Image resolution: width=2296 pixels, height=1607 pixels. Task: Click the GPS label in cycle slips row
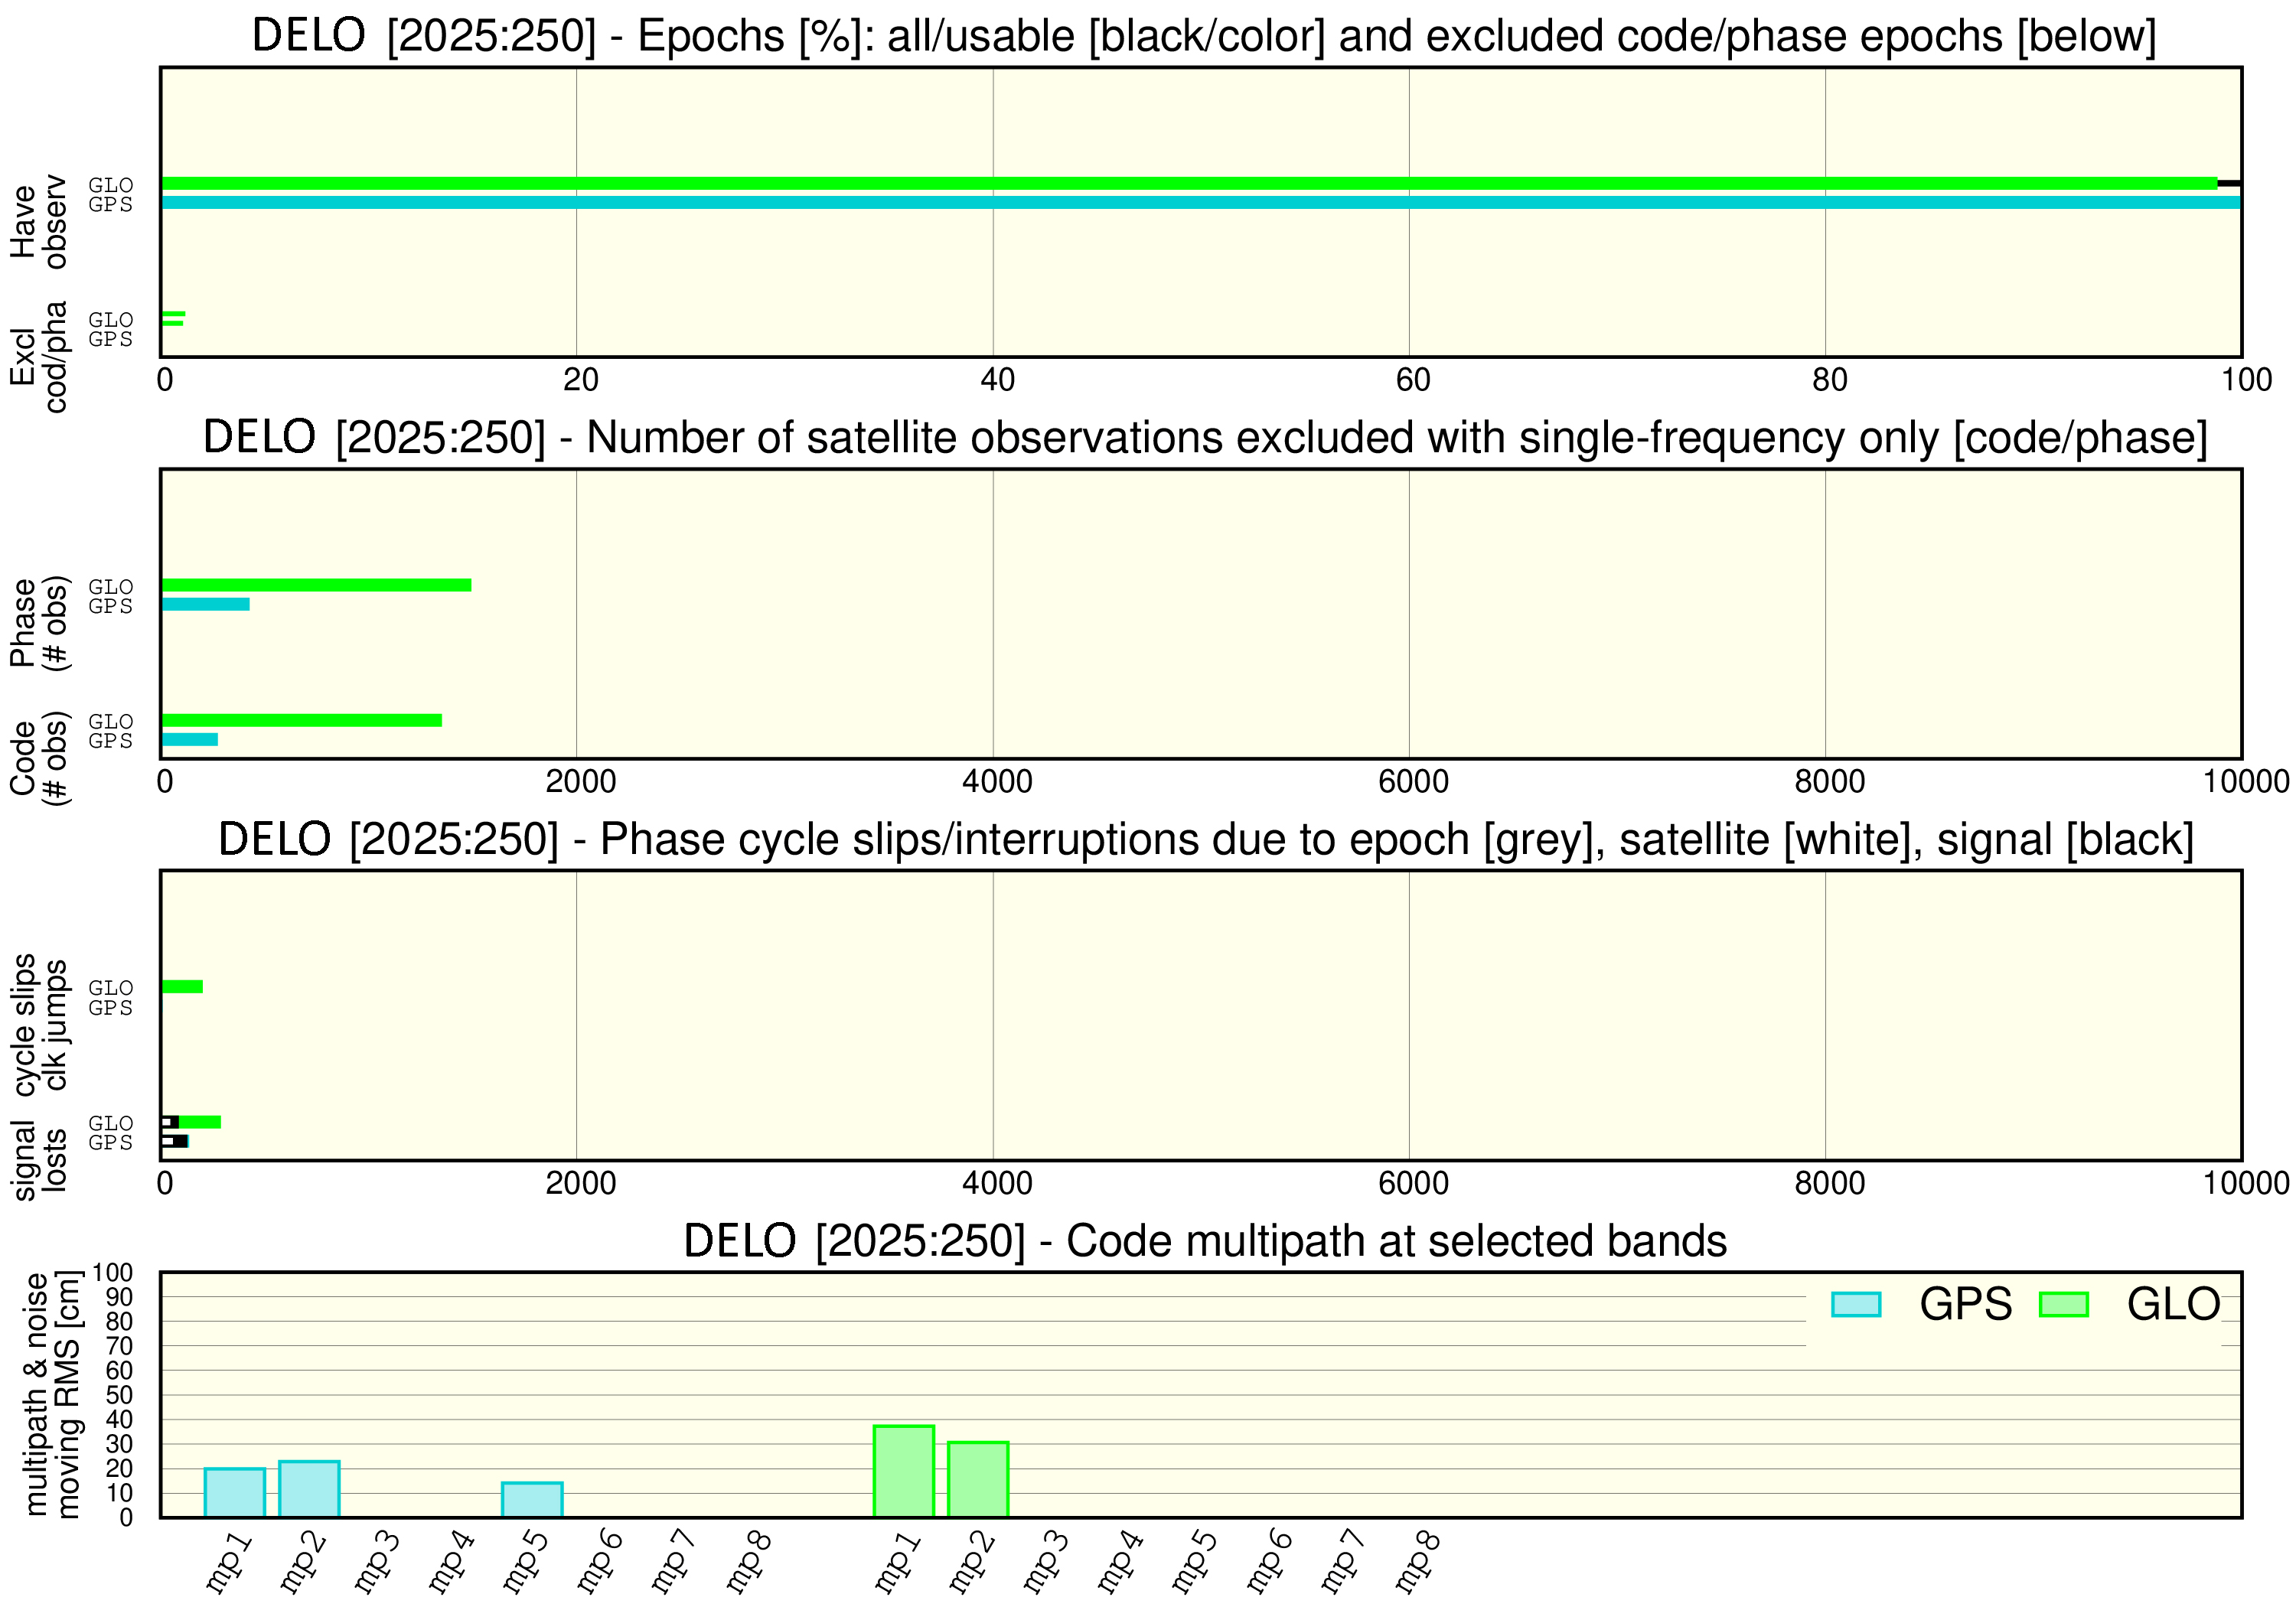tap(110, 1008)
